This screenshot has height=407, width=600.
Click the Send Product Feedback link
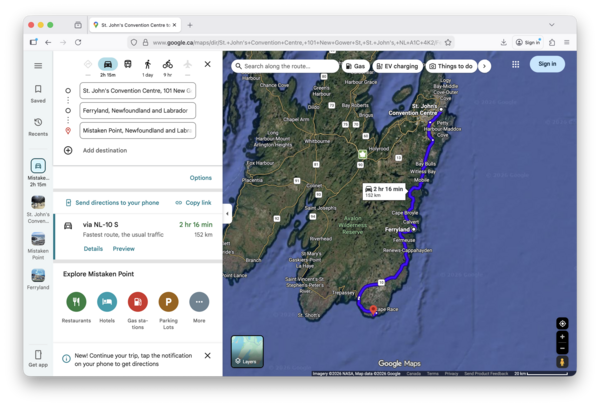486,374
